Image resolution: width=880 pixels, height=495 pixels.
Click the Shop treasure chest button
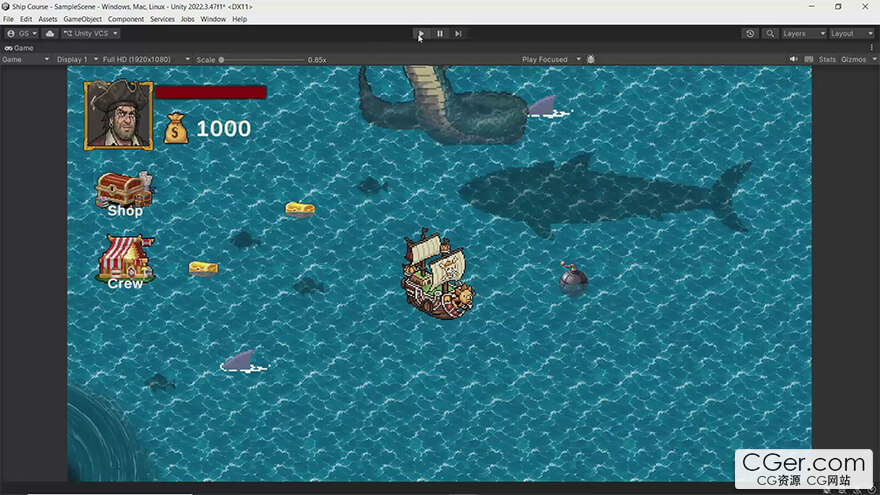click(125, 194)
